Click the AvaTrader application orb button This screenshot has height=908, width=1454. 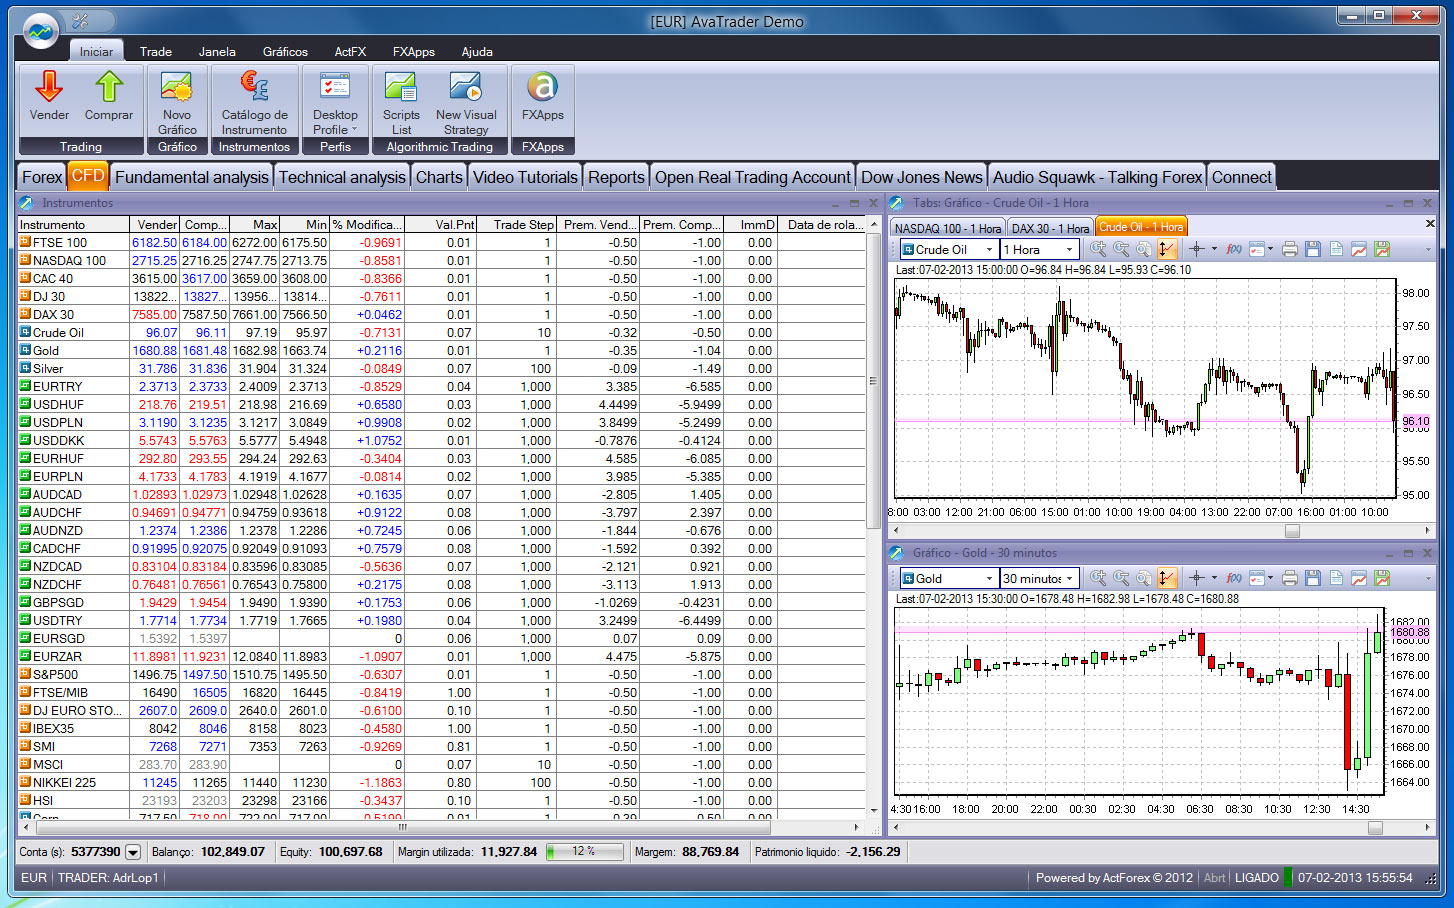tap(41, 32)
